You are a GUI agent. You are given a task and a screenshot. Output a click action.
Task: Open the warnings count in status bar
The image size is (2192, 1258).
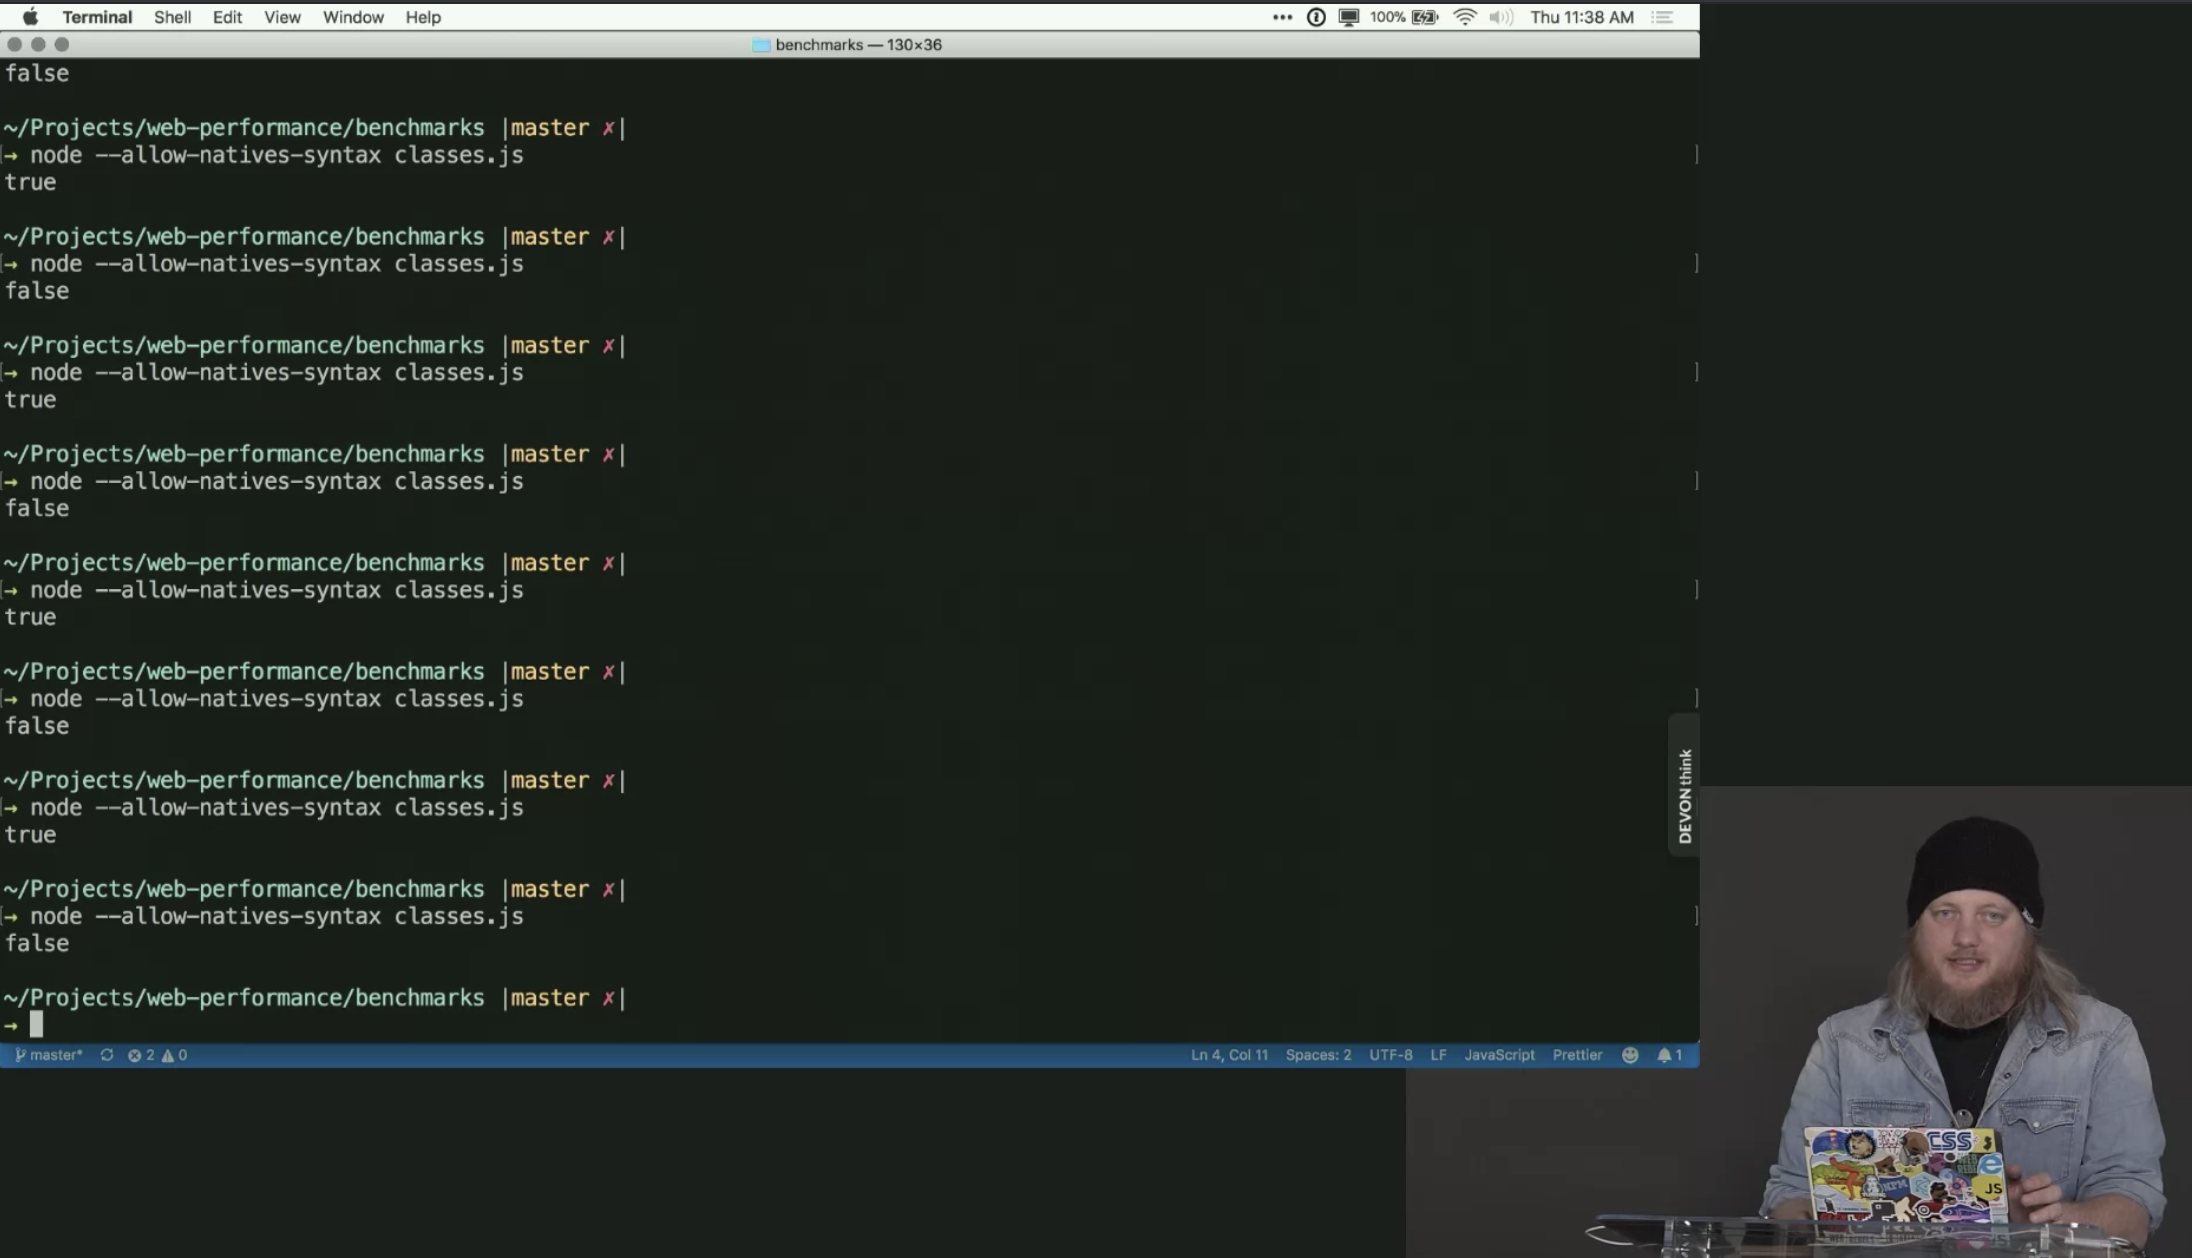[x=175, y=1055]
